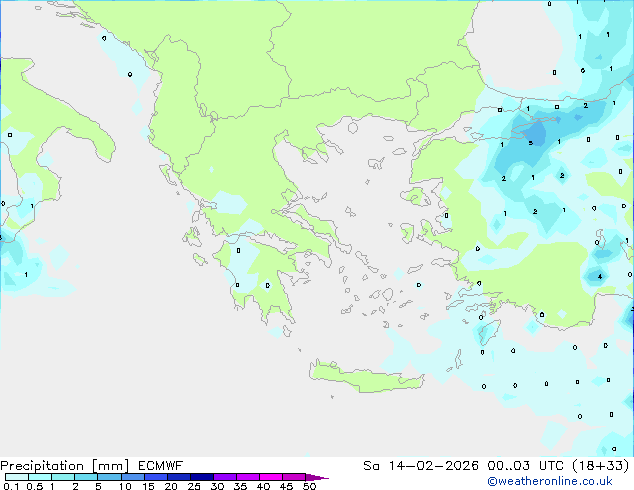
Task: Click the 20–25 mm legend swatch
Action: coord(179,477)
